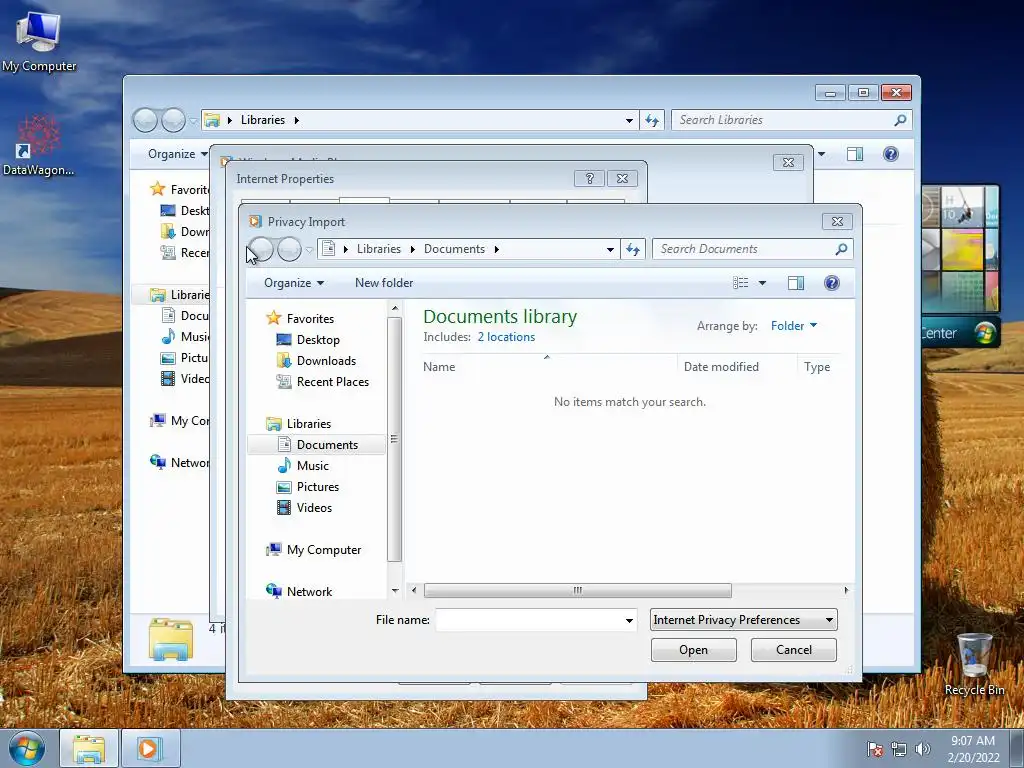Select Network in the Privacy Import sidebar
Screen dimensions: 1024x768
[310, 592]
